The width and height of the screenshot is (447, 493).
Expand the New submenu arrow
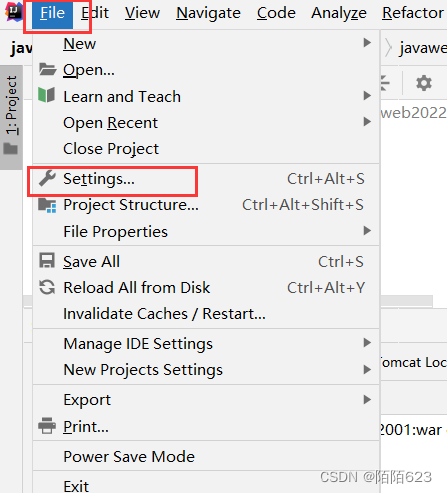coord(367,43)
